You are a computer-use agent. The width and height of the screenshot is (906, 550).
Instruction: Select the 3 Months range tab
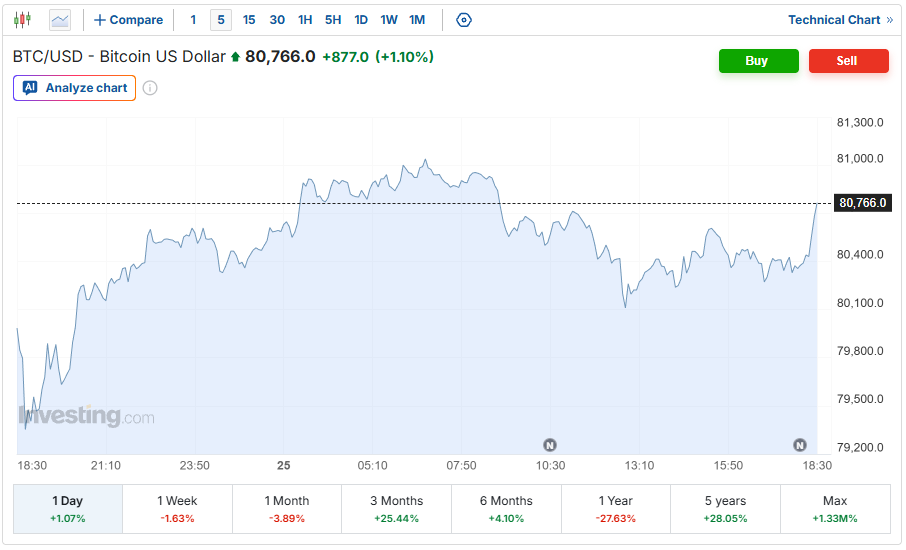tap(396, 509)
